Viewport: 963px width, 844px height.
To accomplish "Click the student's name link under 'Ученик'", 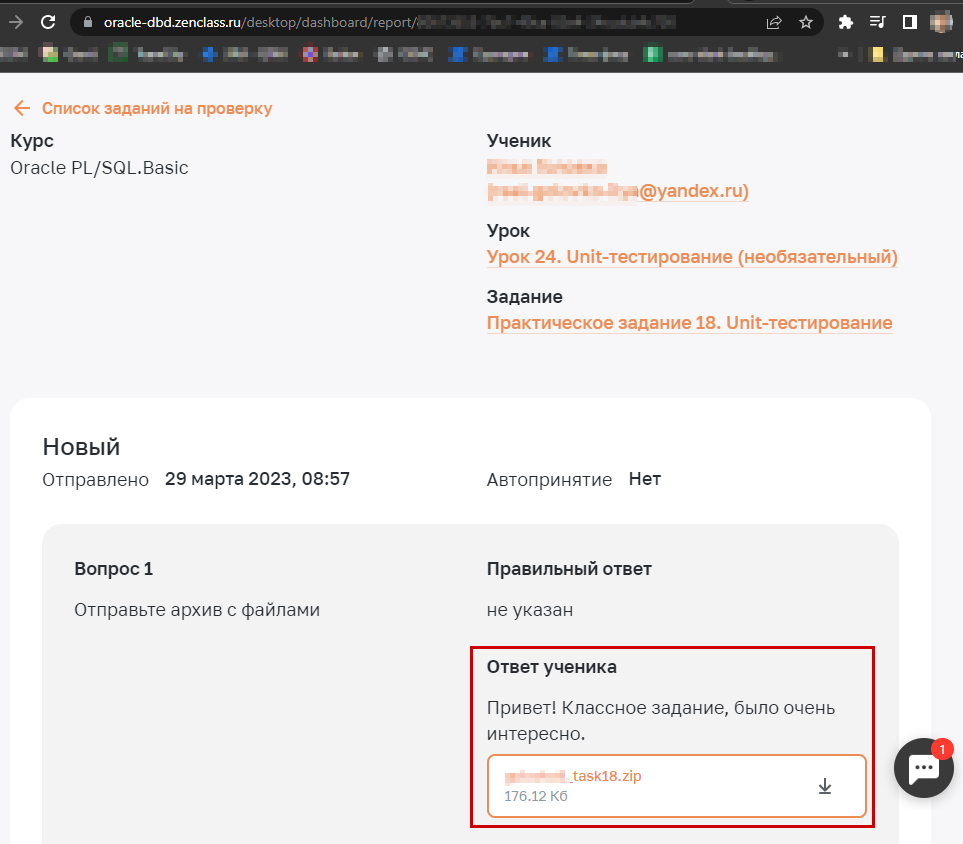I will click(547, 167).
